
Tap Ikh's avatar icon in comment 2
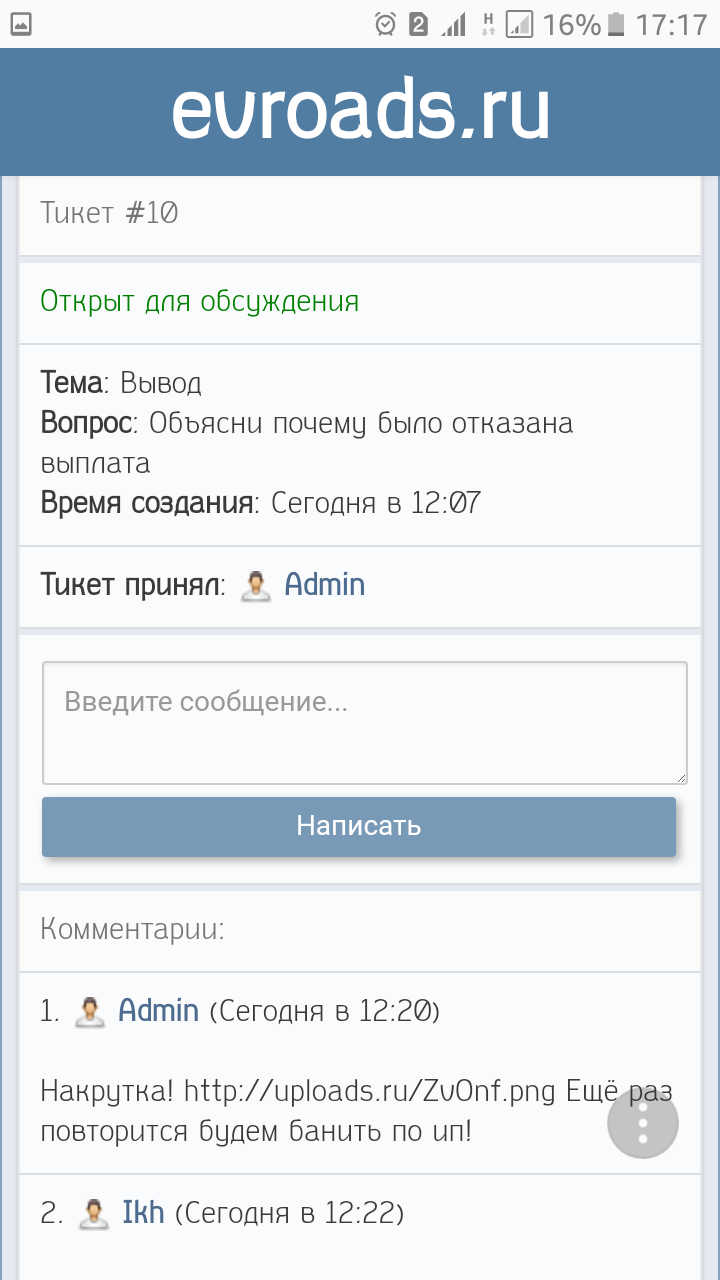coord(94,1214)
